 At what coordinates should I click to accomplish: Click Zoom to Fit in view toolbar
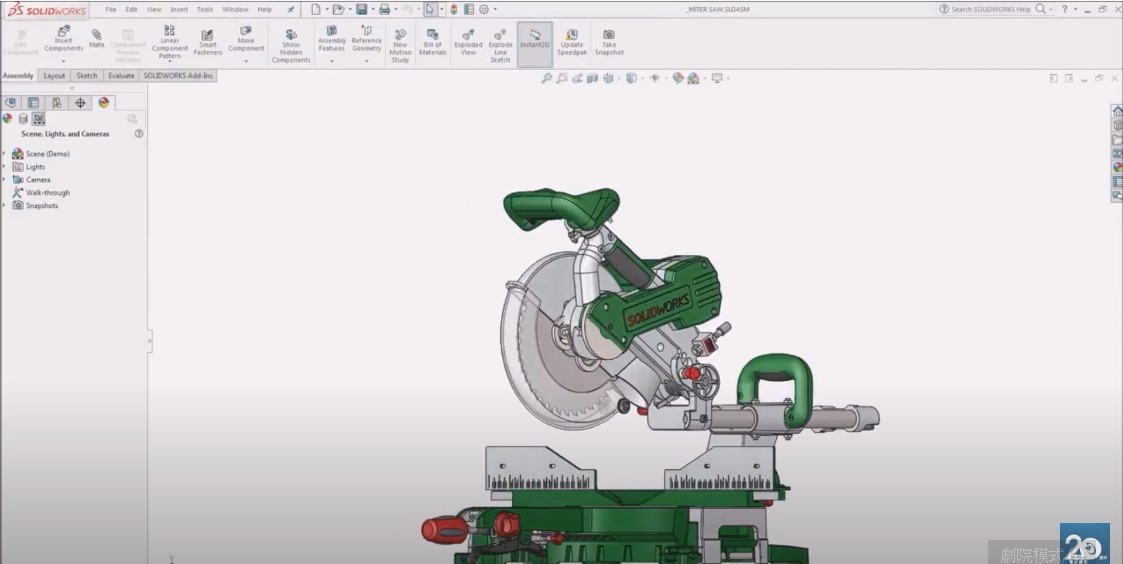pos(546,78)
